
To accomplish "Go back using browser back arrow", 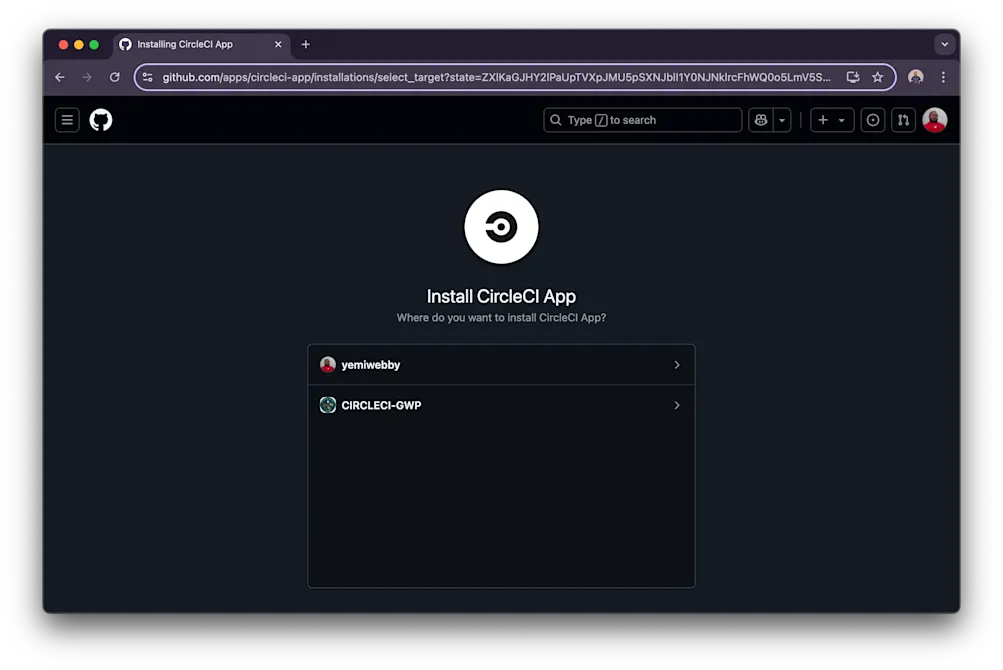I will click(x=60, y=77).
